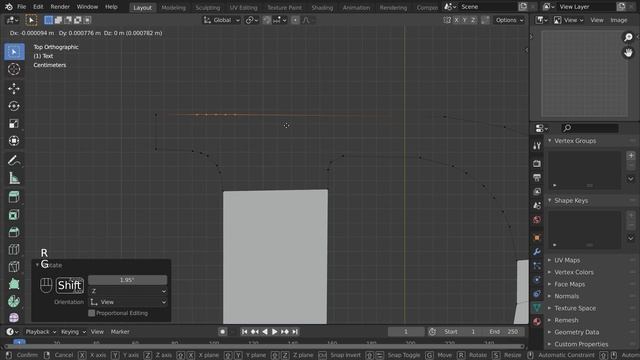Activate the Transform tool
The image size is (640, 360).
pyautogui.click(x=14, y=141)
